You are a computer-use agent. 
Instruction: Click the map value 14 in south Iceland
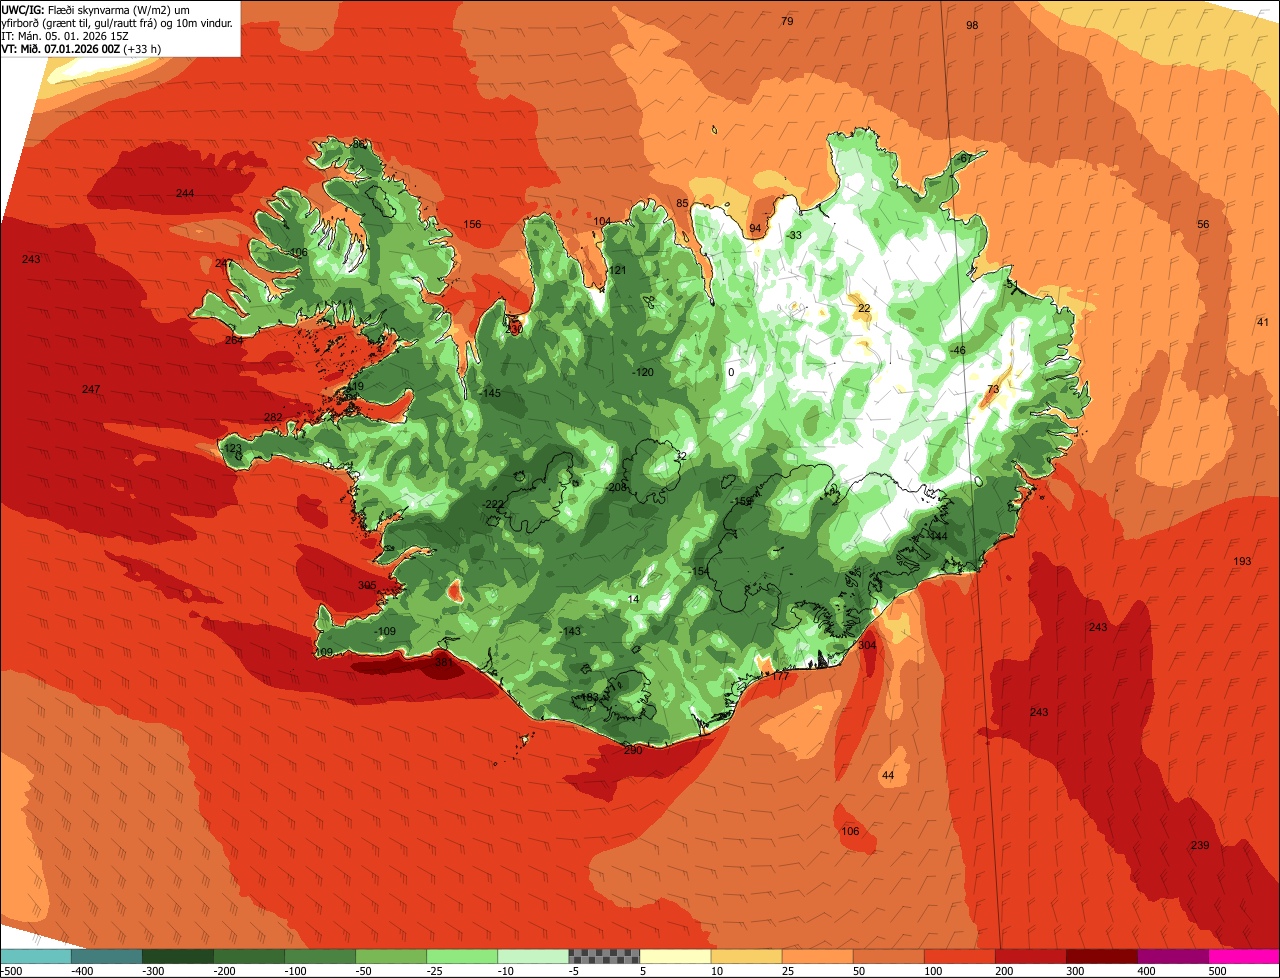(633, 599)
